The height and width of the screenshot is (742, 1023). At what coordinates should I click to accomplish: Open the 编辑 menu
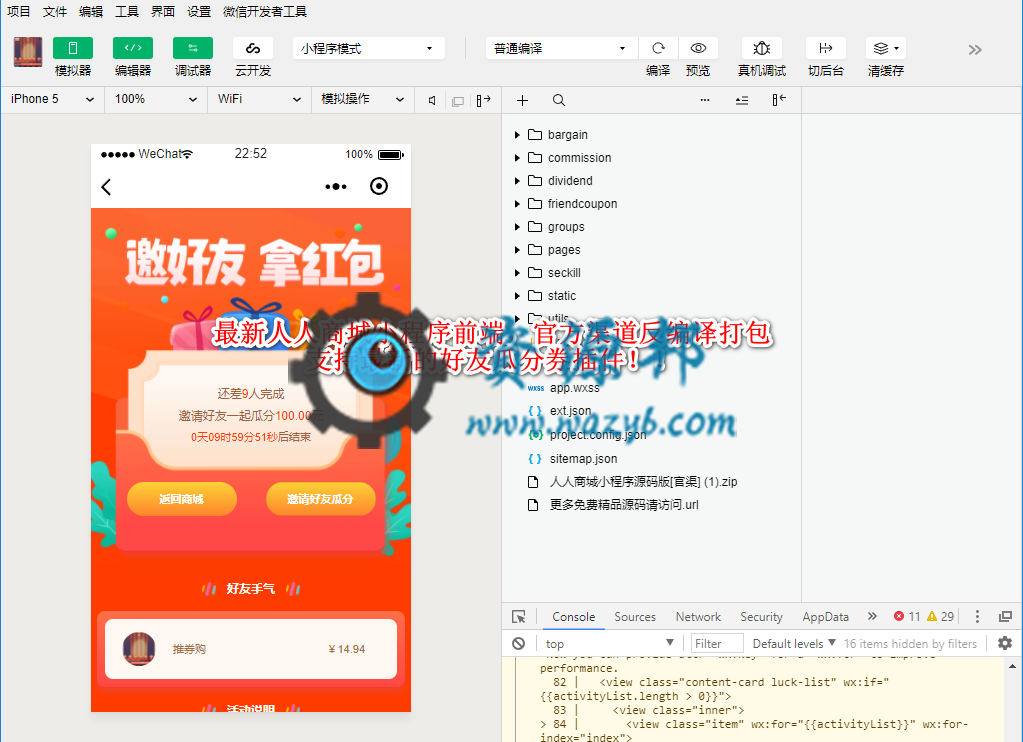(x=91, y=12)
